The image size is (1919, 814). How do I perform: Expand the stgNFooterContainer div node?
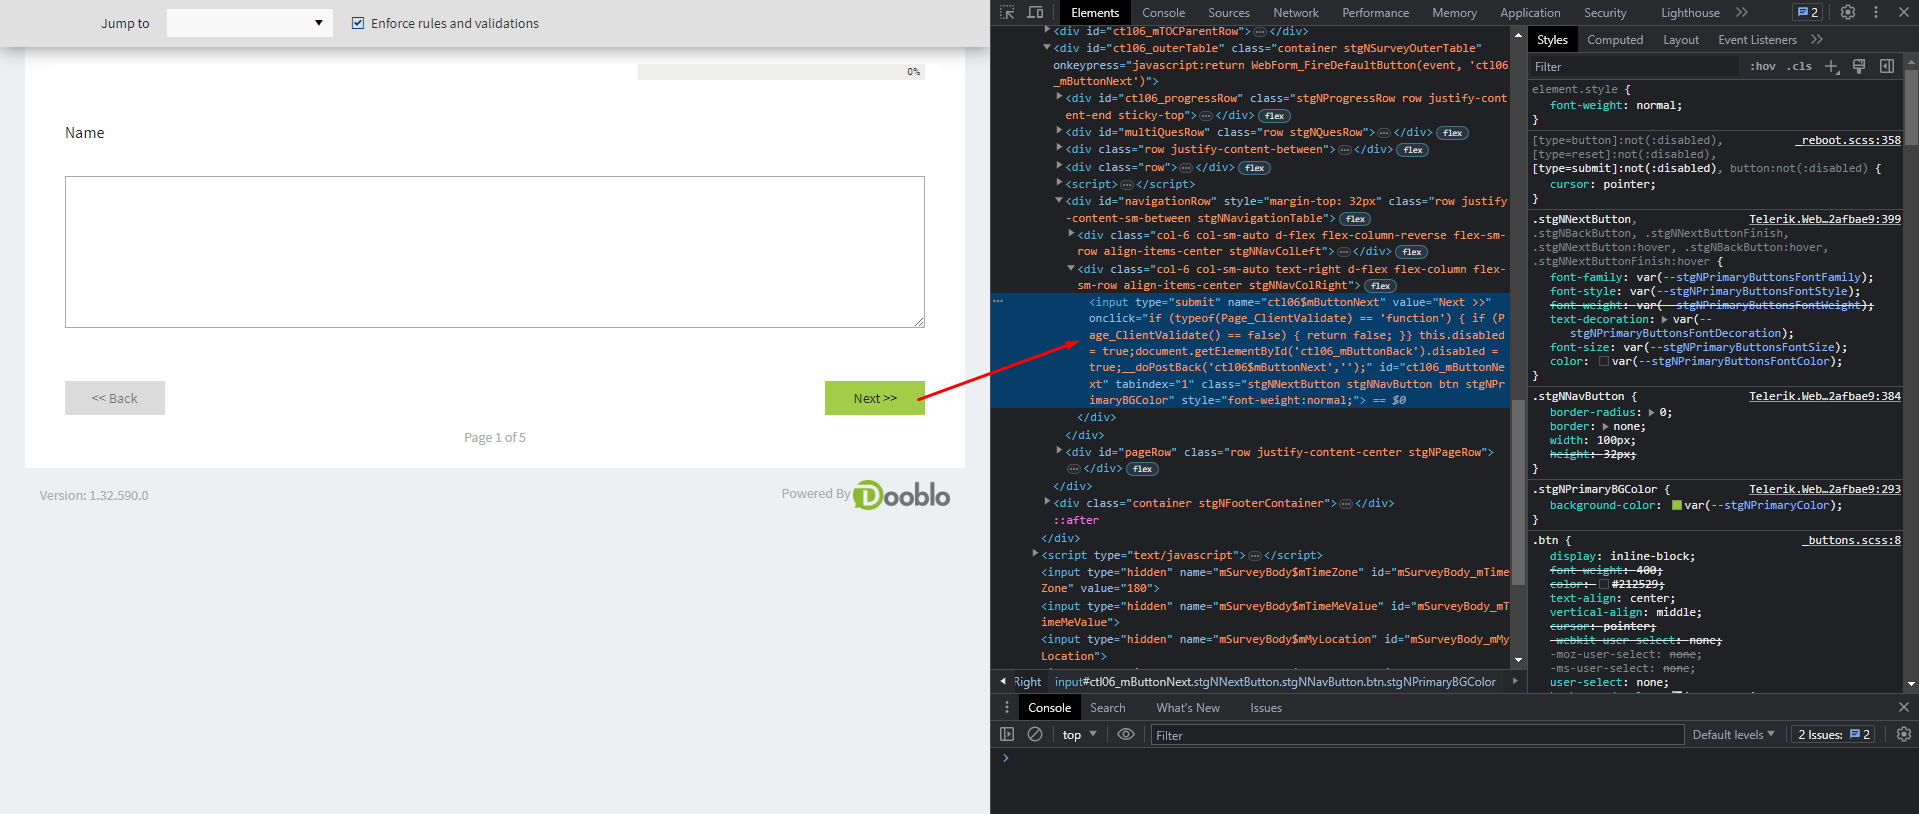[x=1047, y=502]
